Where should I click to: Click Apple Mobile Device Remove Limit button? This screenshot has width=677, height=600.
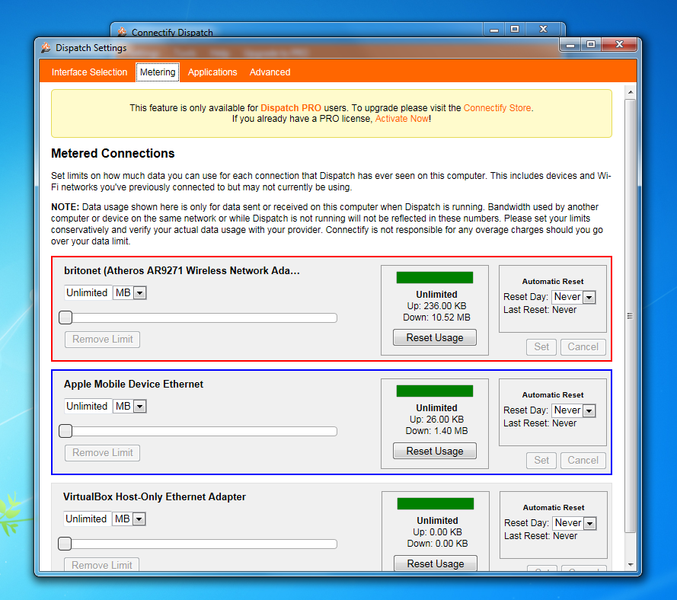click(x=102, y=453)
